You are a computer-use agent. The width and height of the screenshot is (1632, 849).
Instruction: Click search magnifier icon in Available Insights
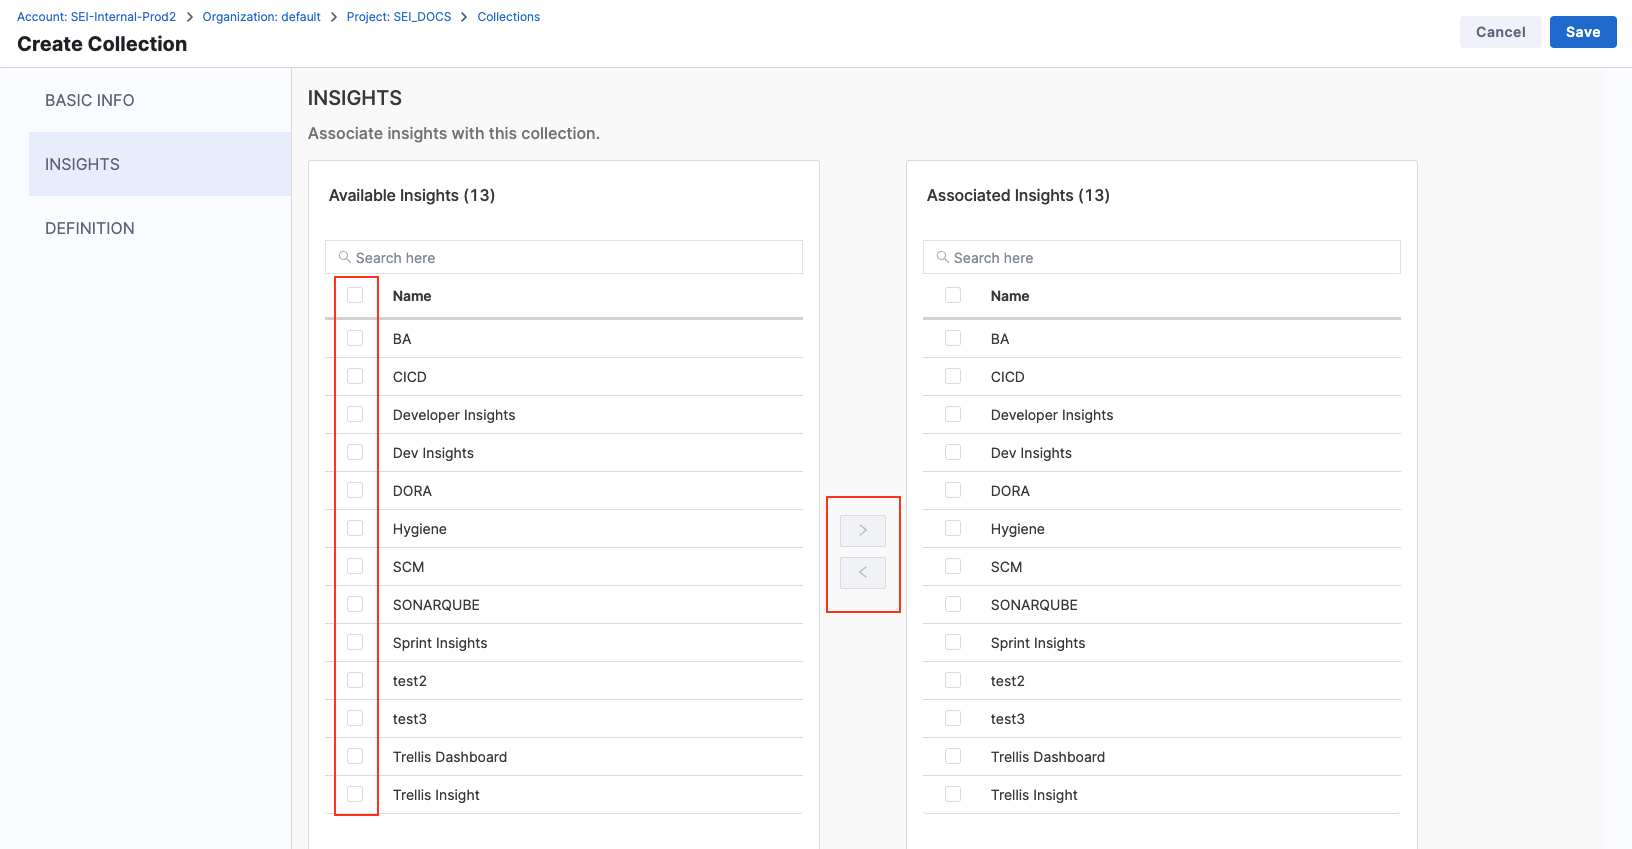(x=345, y=257)
